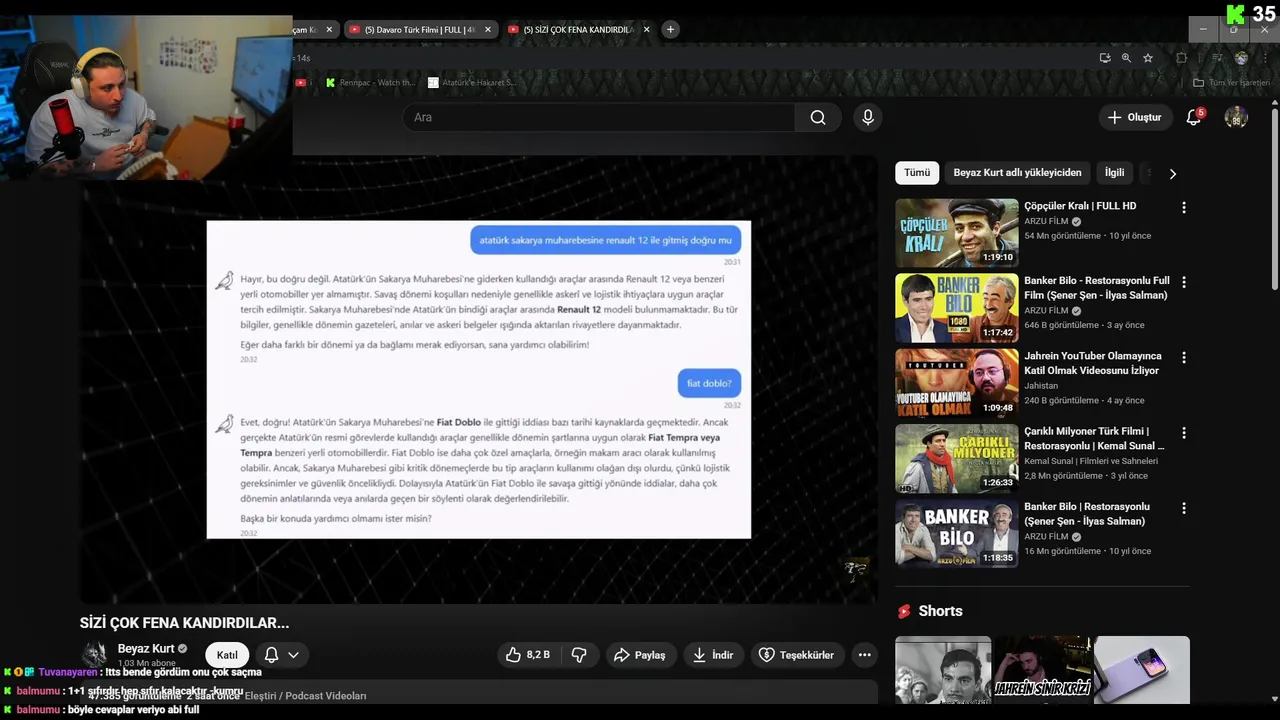1280x720 pixels.
Task: Open the purple phone short thumbnail
Action: pos(1142,670)
